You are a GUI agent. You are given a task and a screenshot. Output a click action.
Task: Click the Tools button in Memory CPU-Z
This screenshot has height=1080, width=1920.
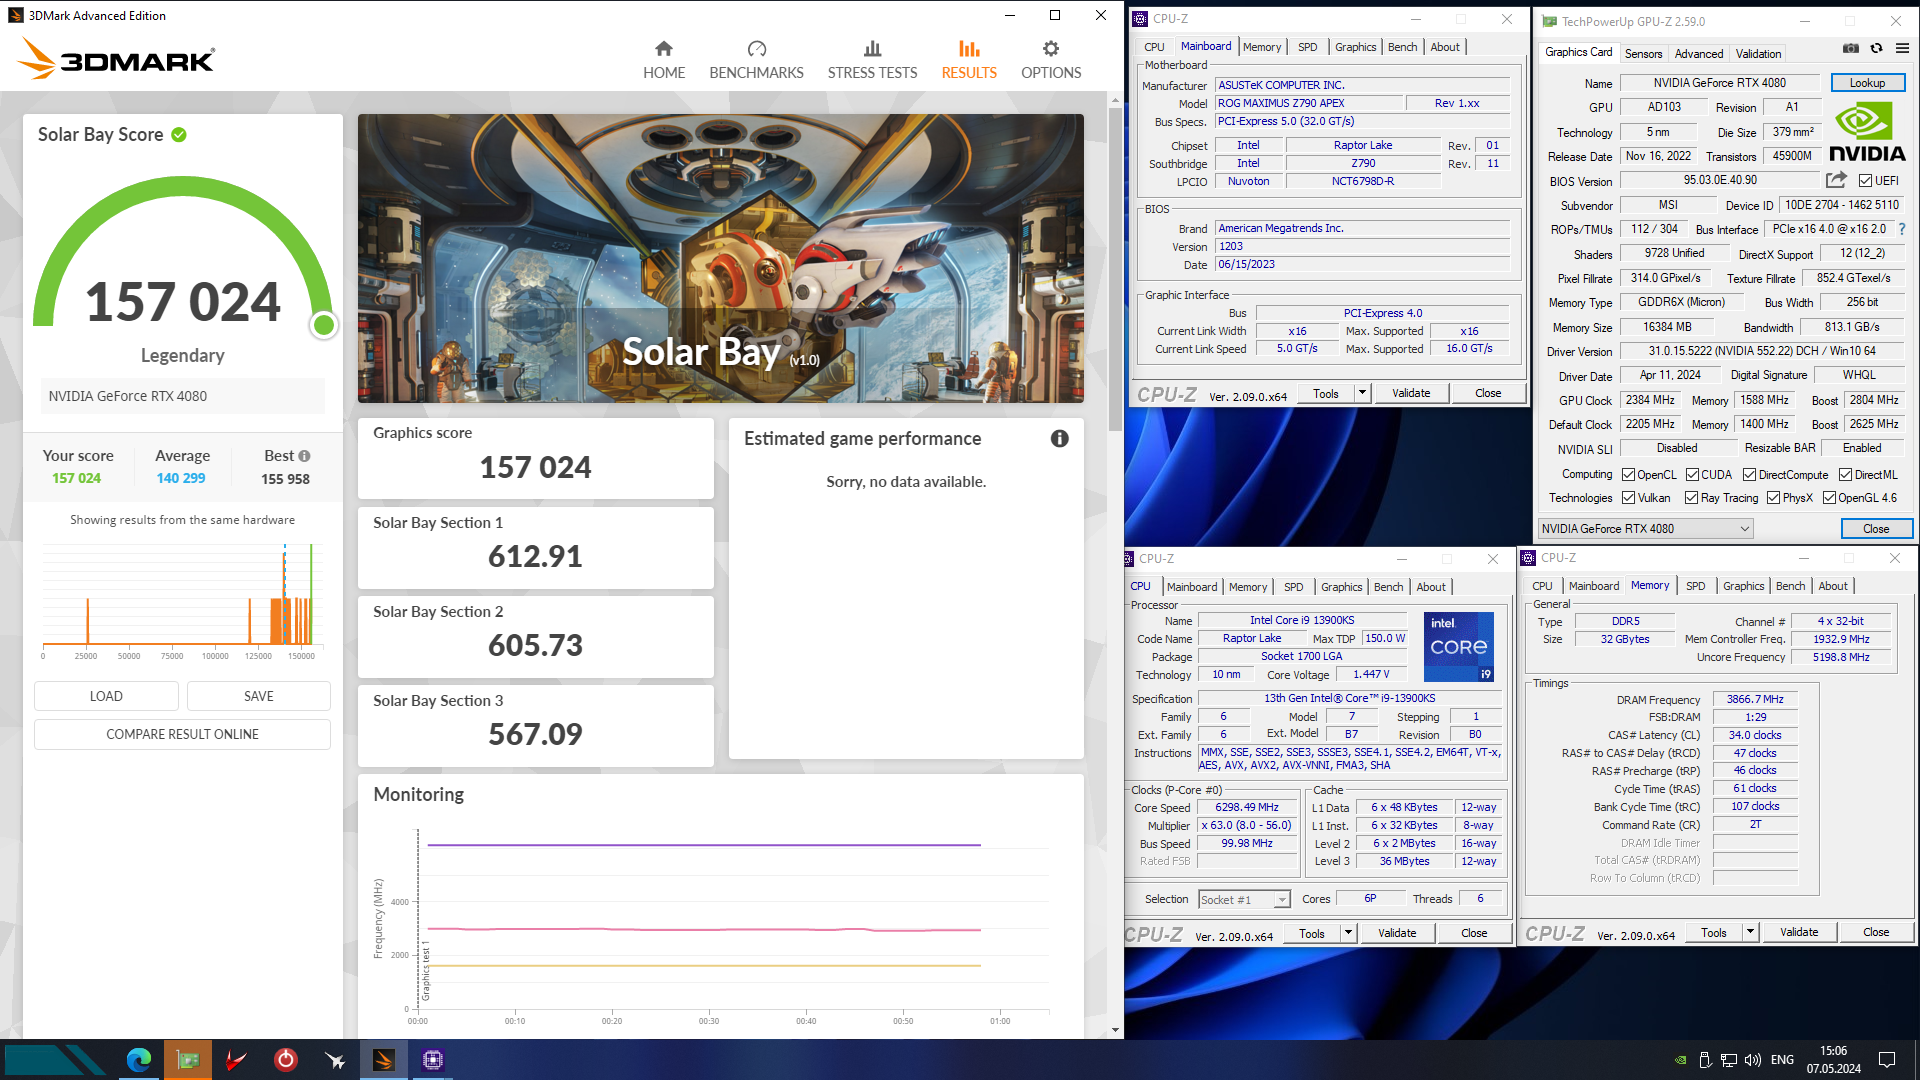tap(1713, 932)
